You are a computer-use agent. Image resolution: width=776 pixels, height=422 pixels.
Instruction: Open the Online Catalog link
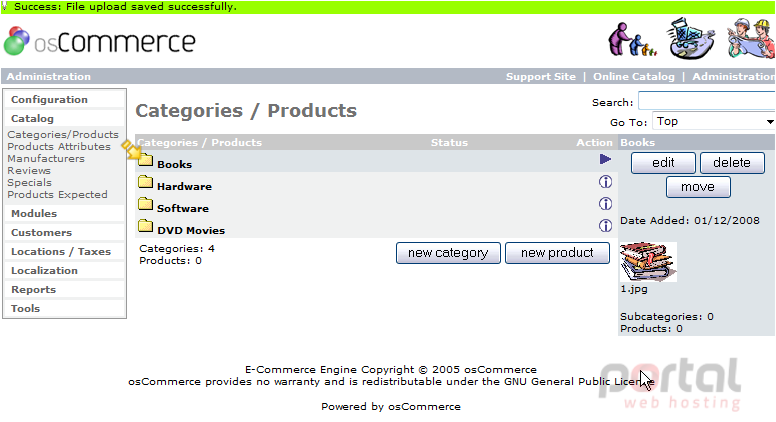[633, 77]
